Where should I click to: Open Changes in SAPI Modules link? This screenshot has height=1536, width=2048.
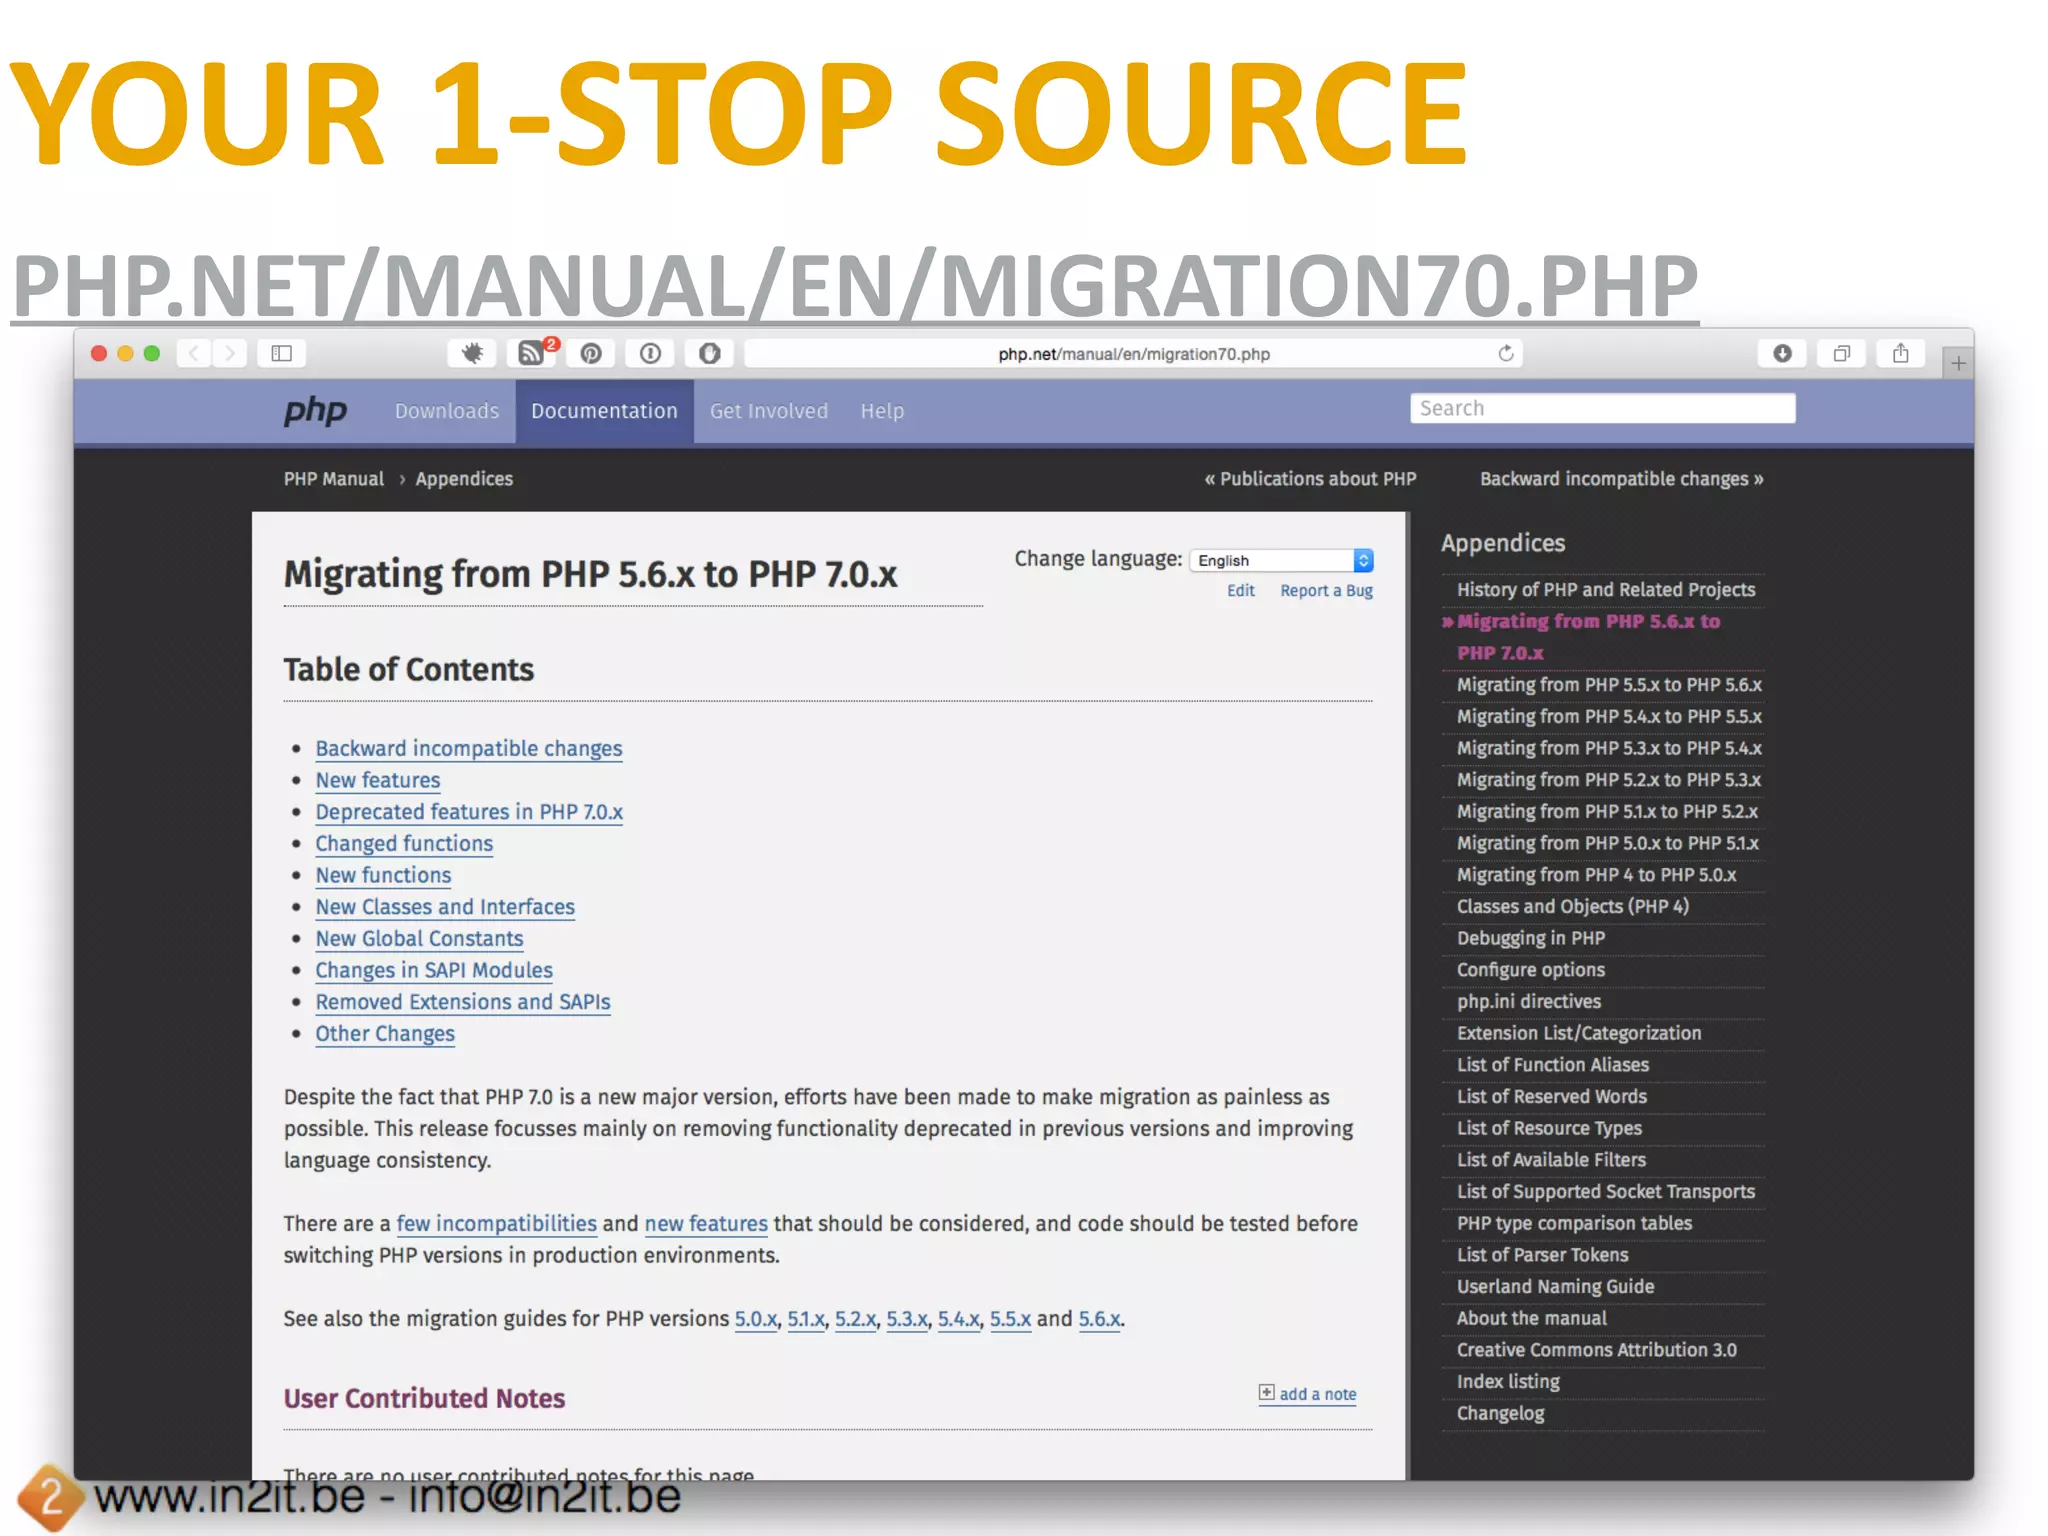(x=434, y=971)
